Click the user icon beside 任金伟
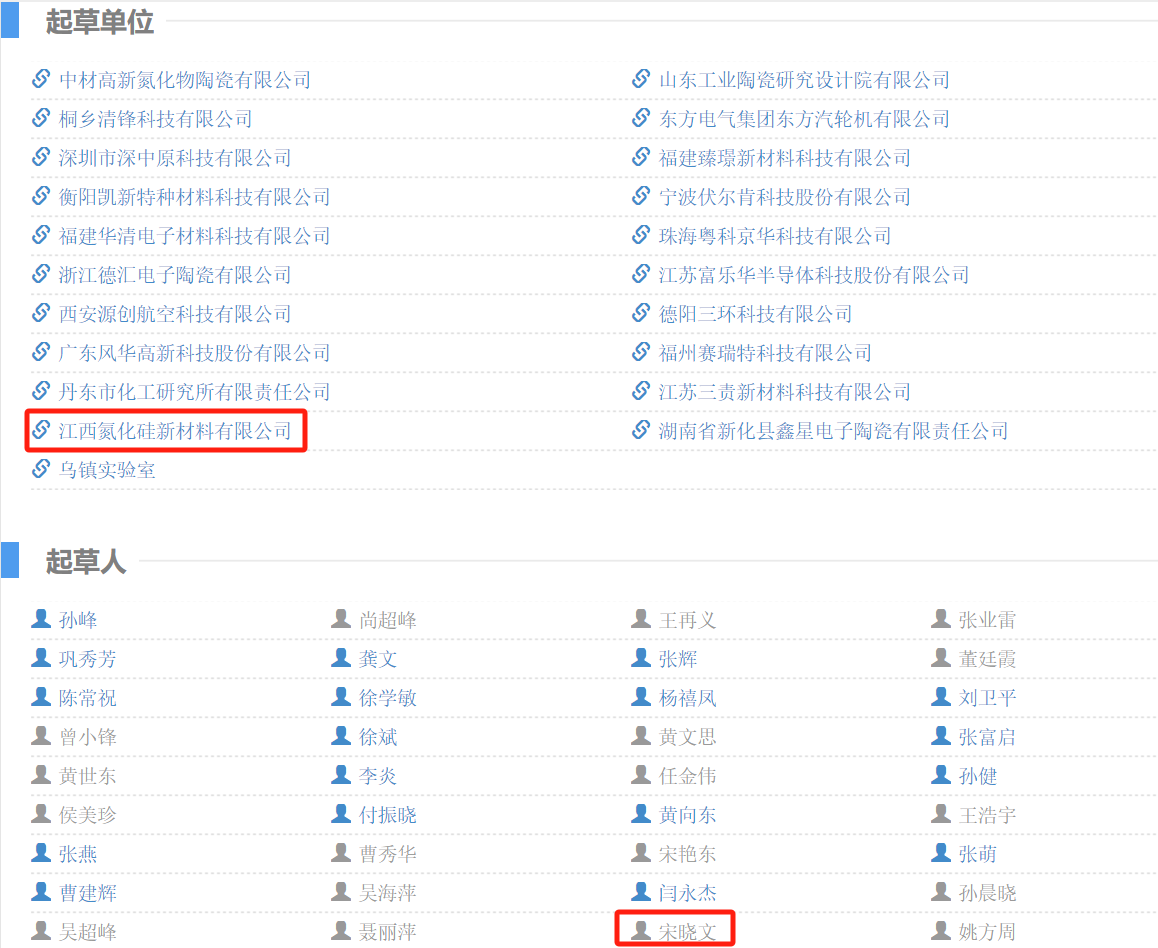This screenshot has width=1158, height=948. pos(641,775)
